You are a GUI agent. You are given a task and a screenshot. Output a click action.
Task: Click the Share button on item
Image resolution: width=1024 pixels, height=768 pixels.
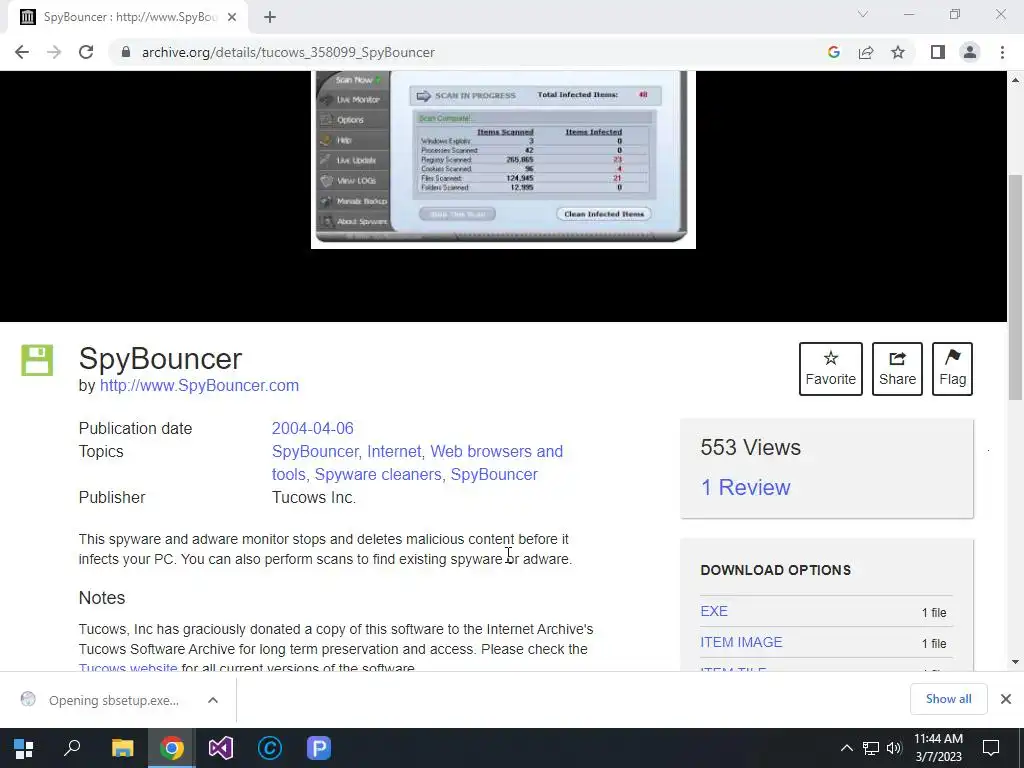pos(897,369)
